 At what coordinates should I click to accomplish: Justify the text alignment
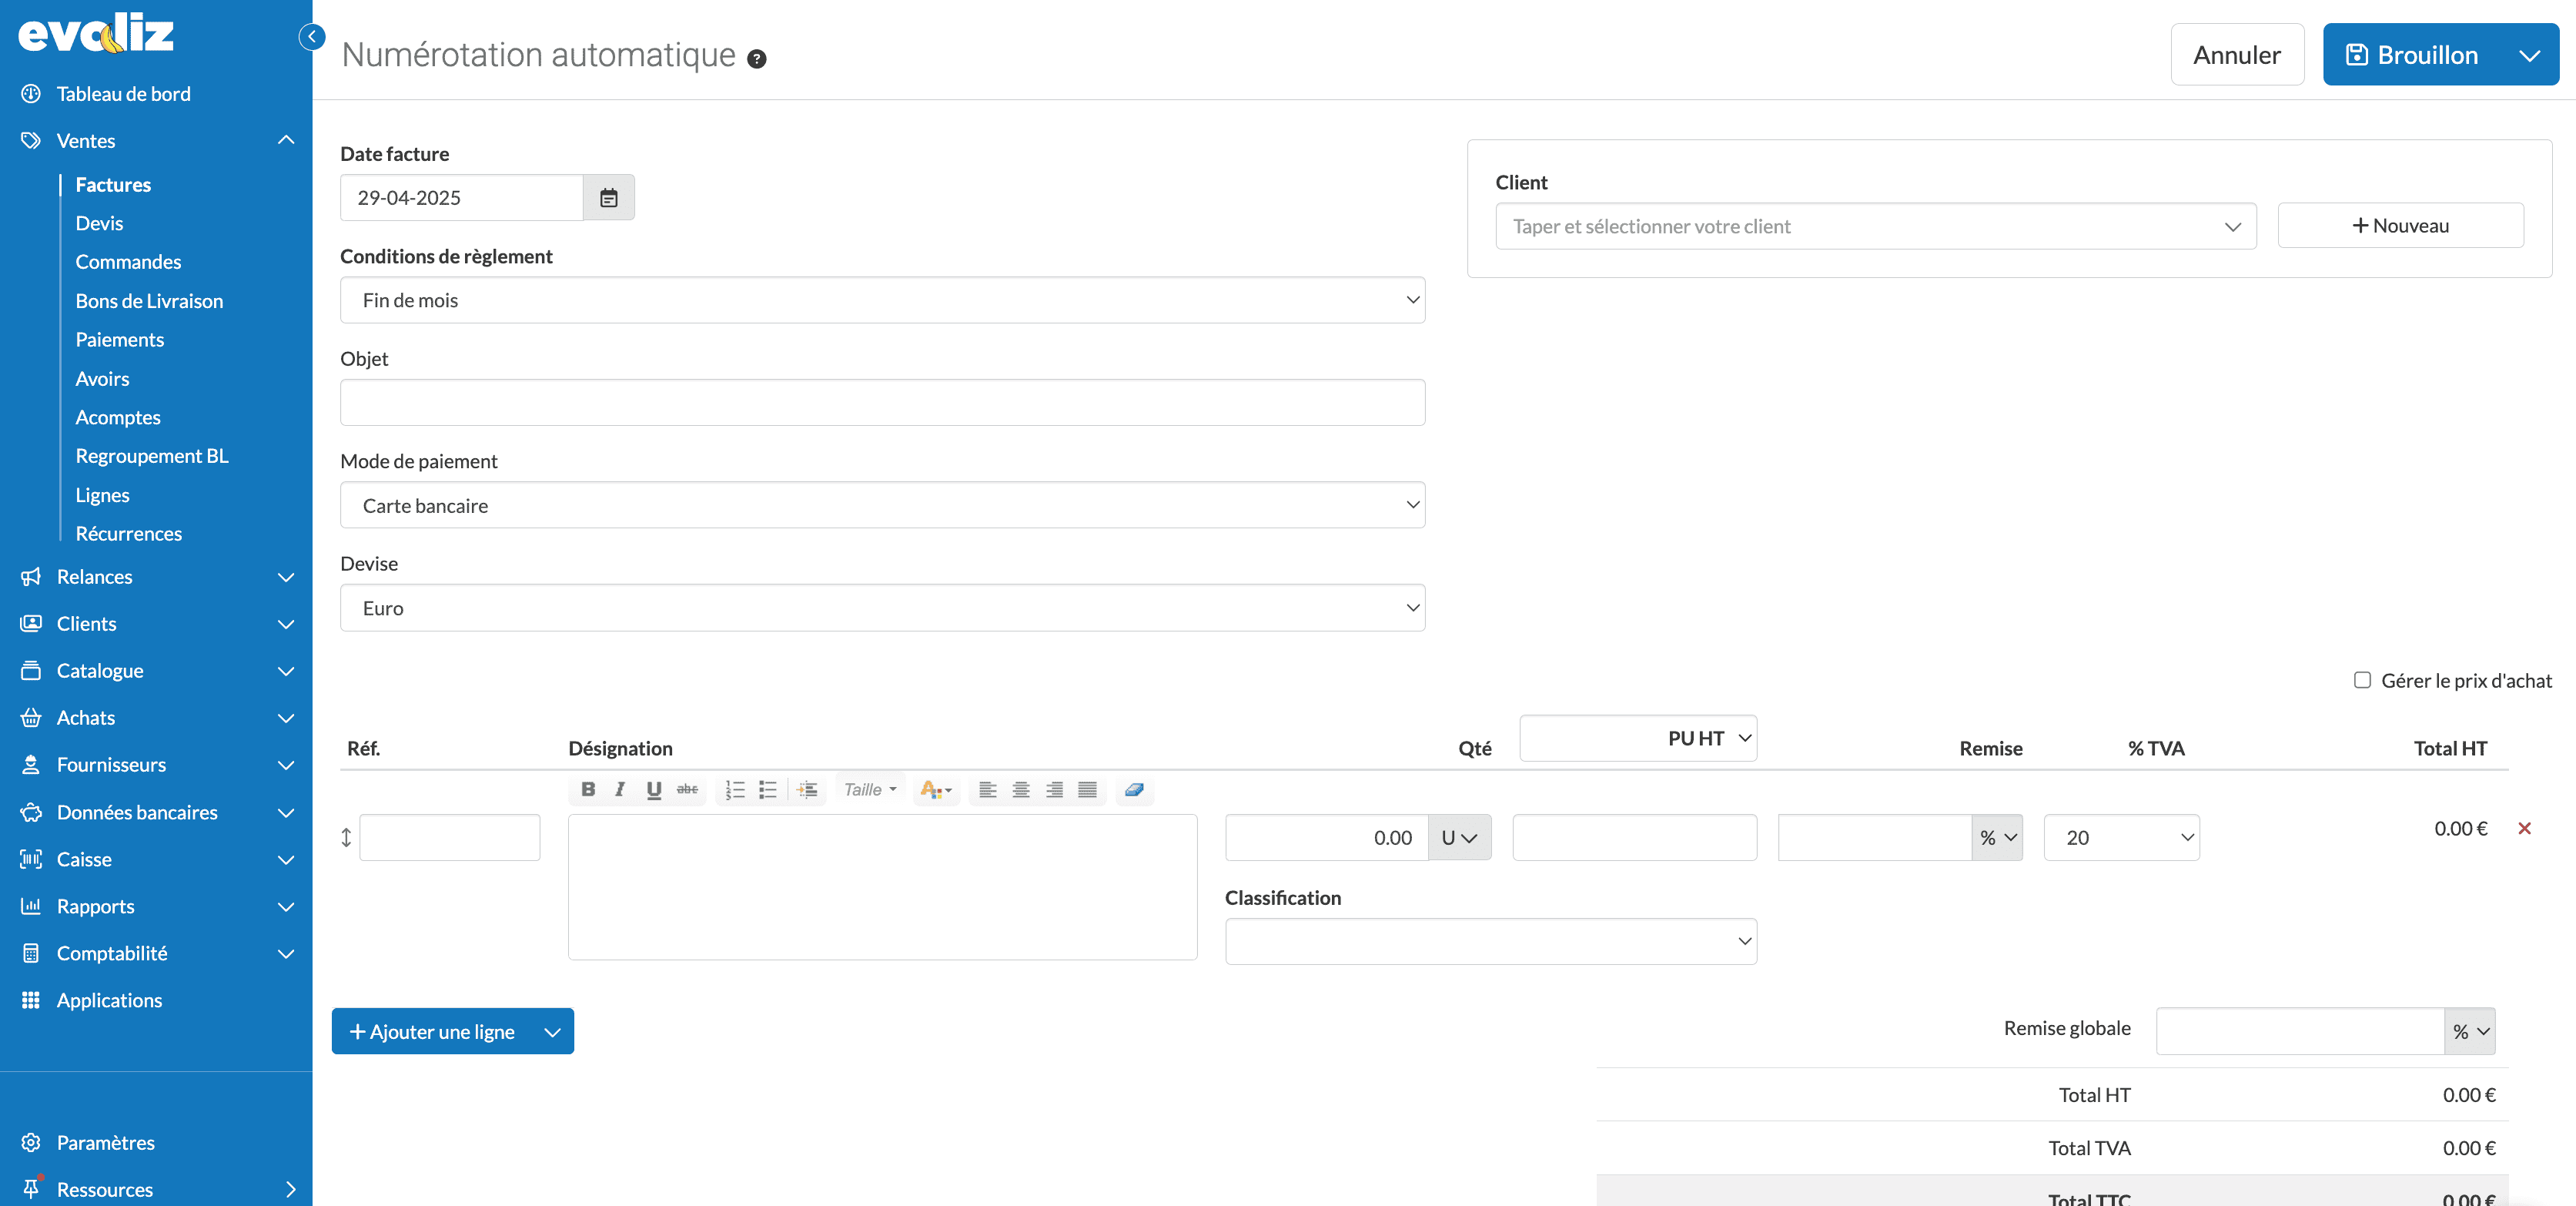pos(1087,789)
